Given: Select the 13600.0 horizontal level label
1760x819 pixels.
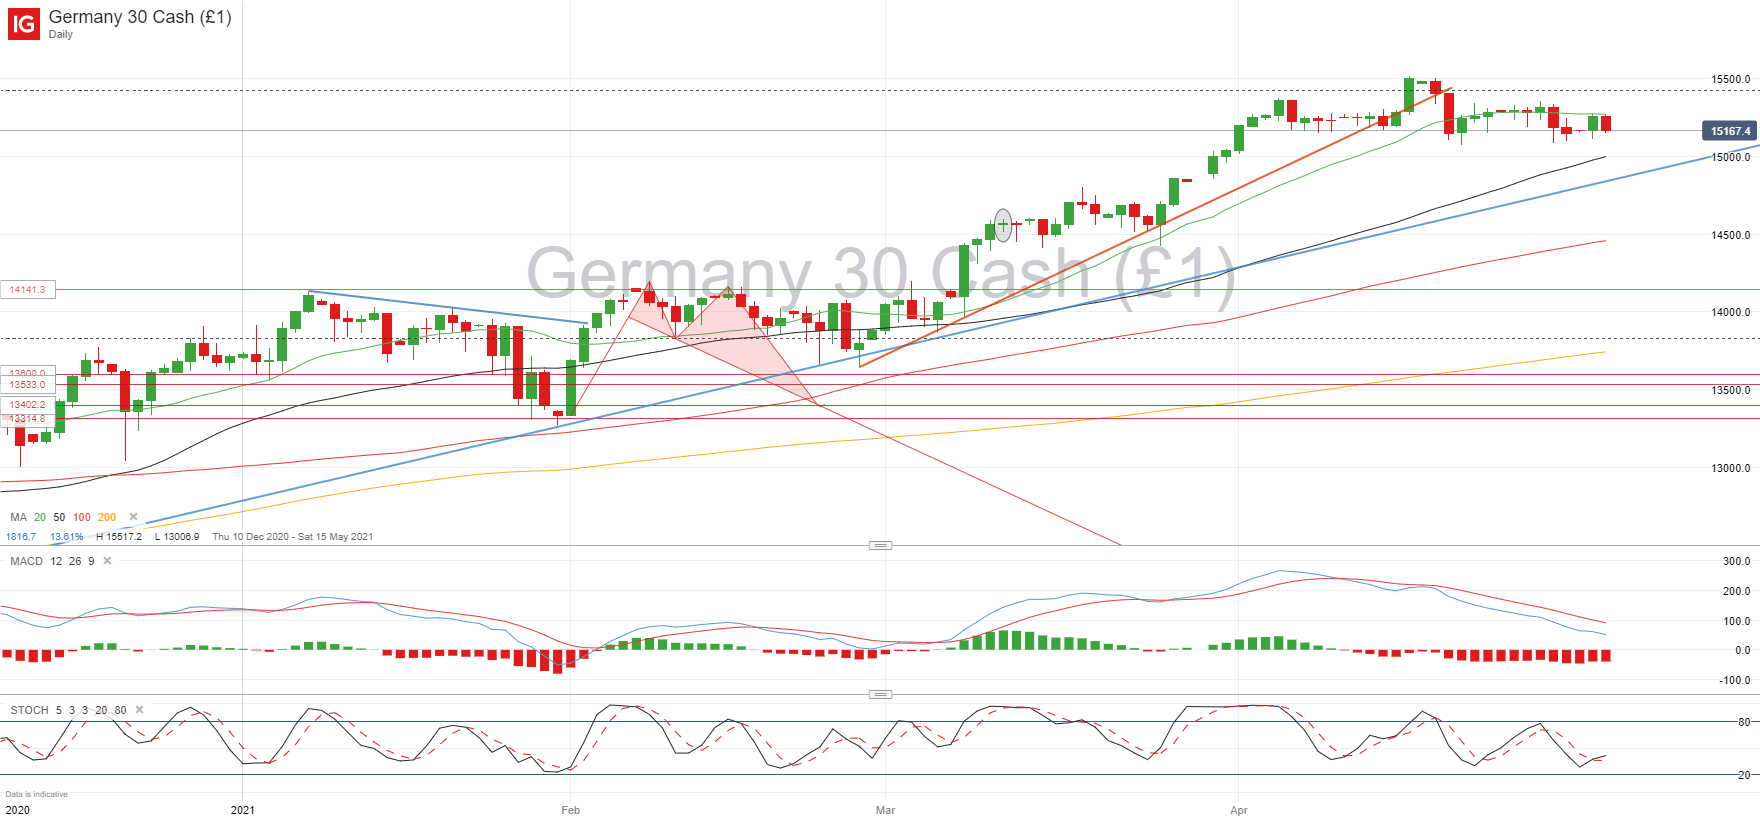Looking at the screenshot, I should 28,373.
